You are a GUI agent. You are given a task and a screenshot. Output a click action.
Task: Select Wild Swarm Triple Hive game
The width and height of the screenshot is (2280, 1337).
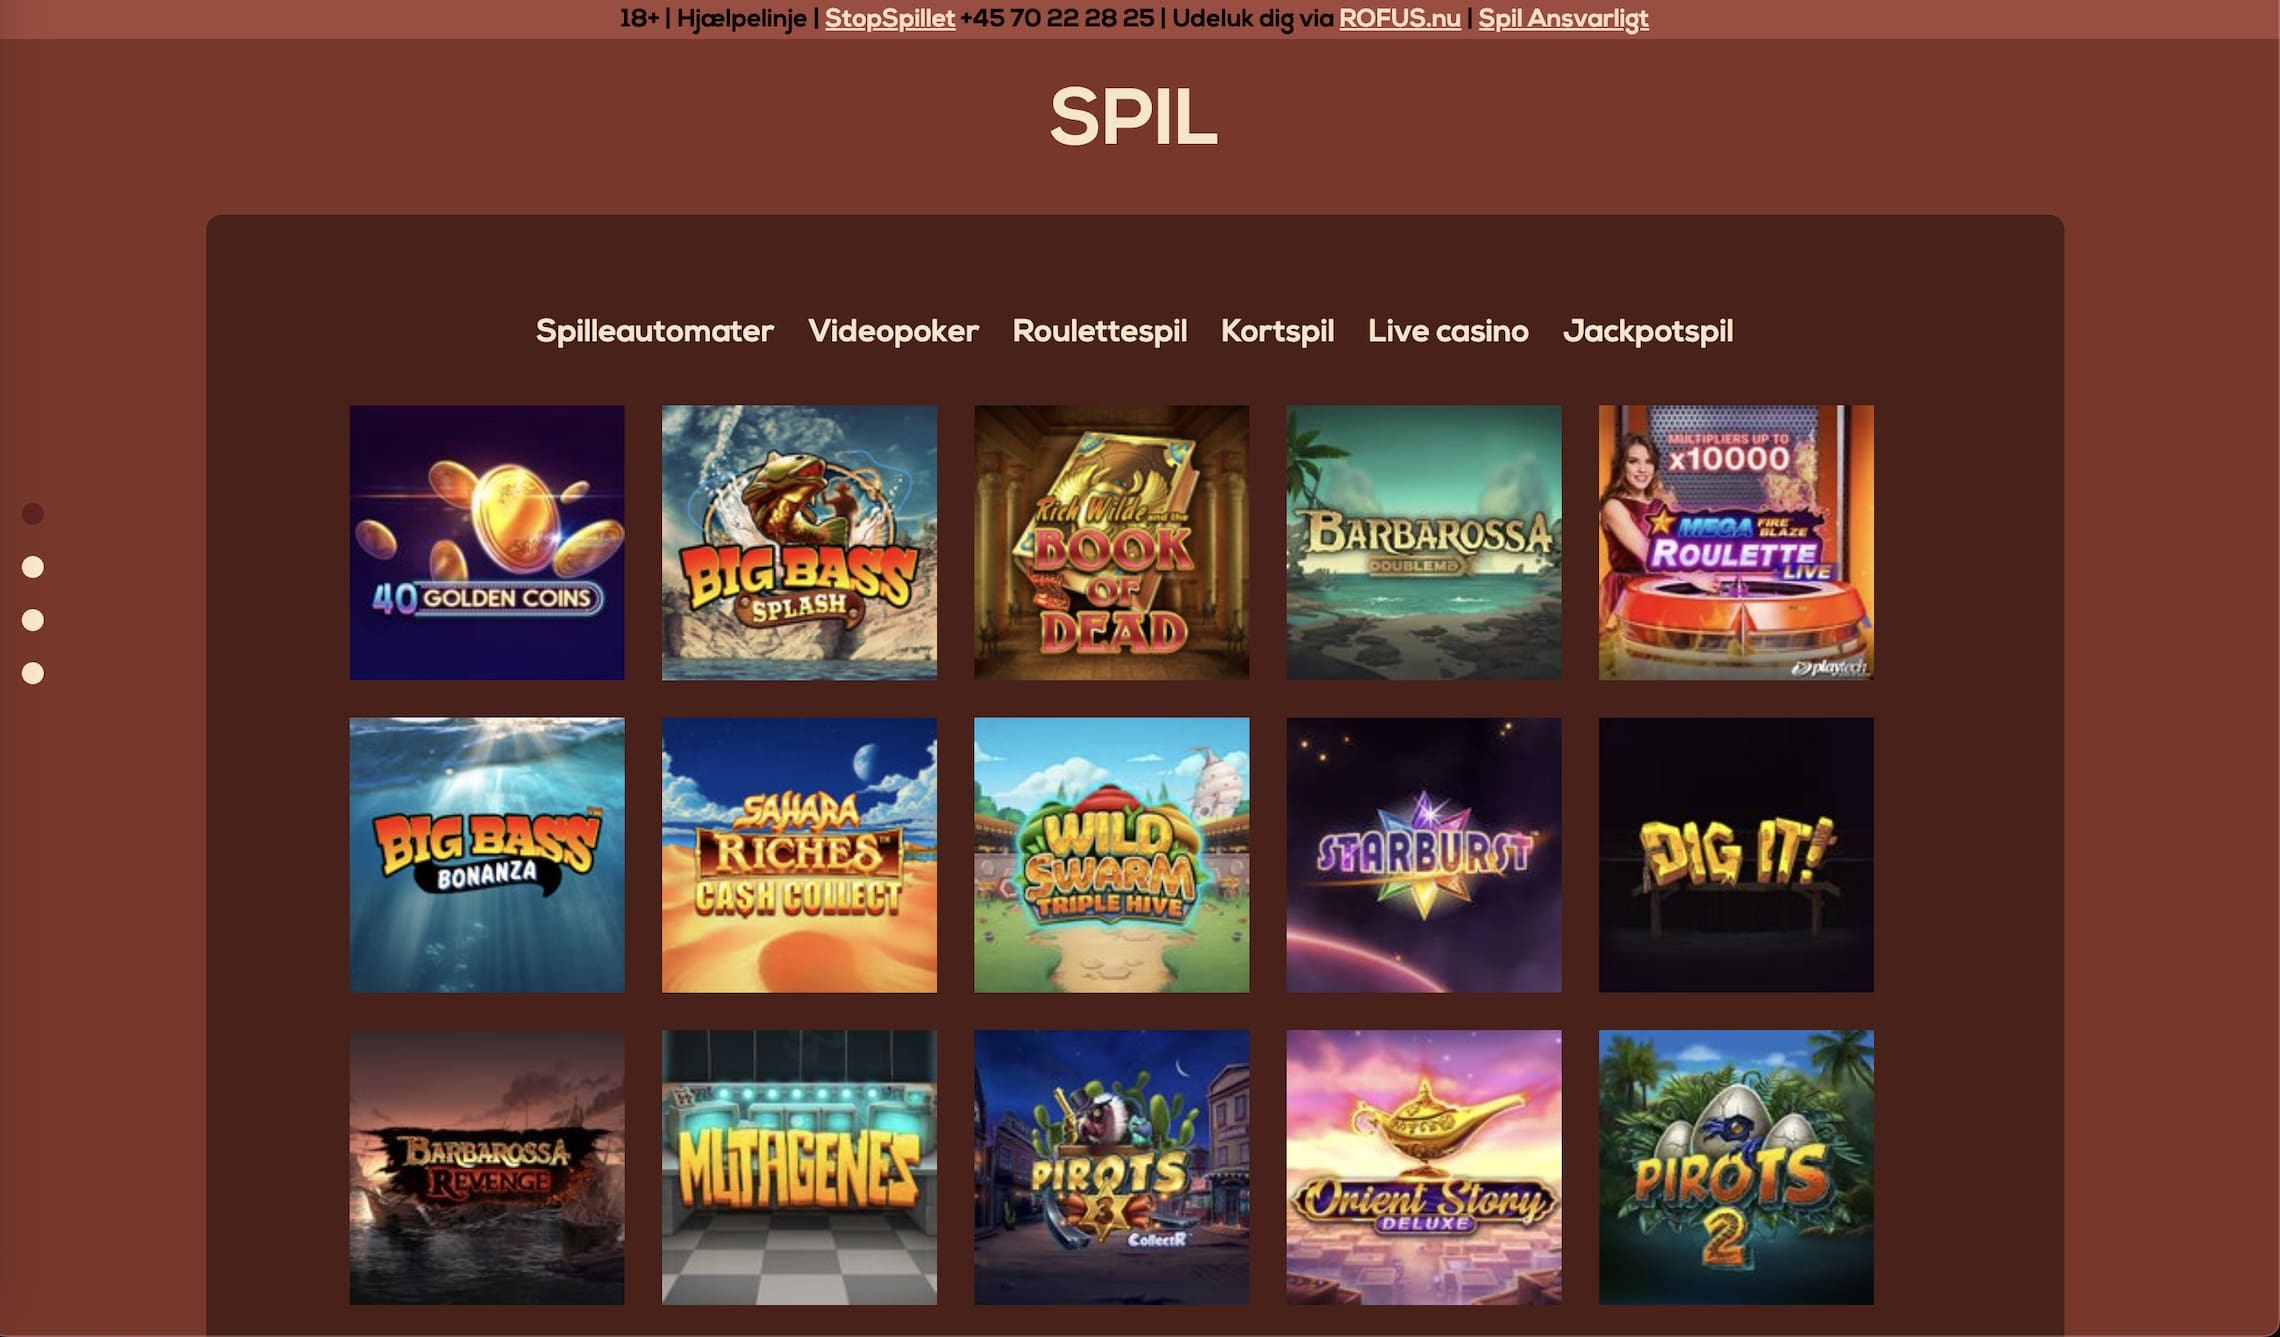point(1111,855)
